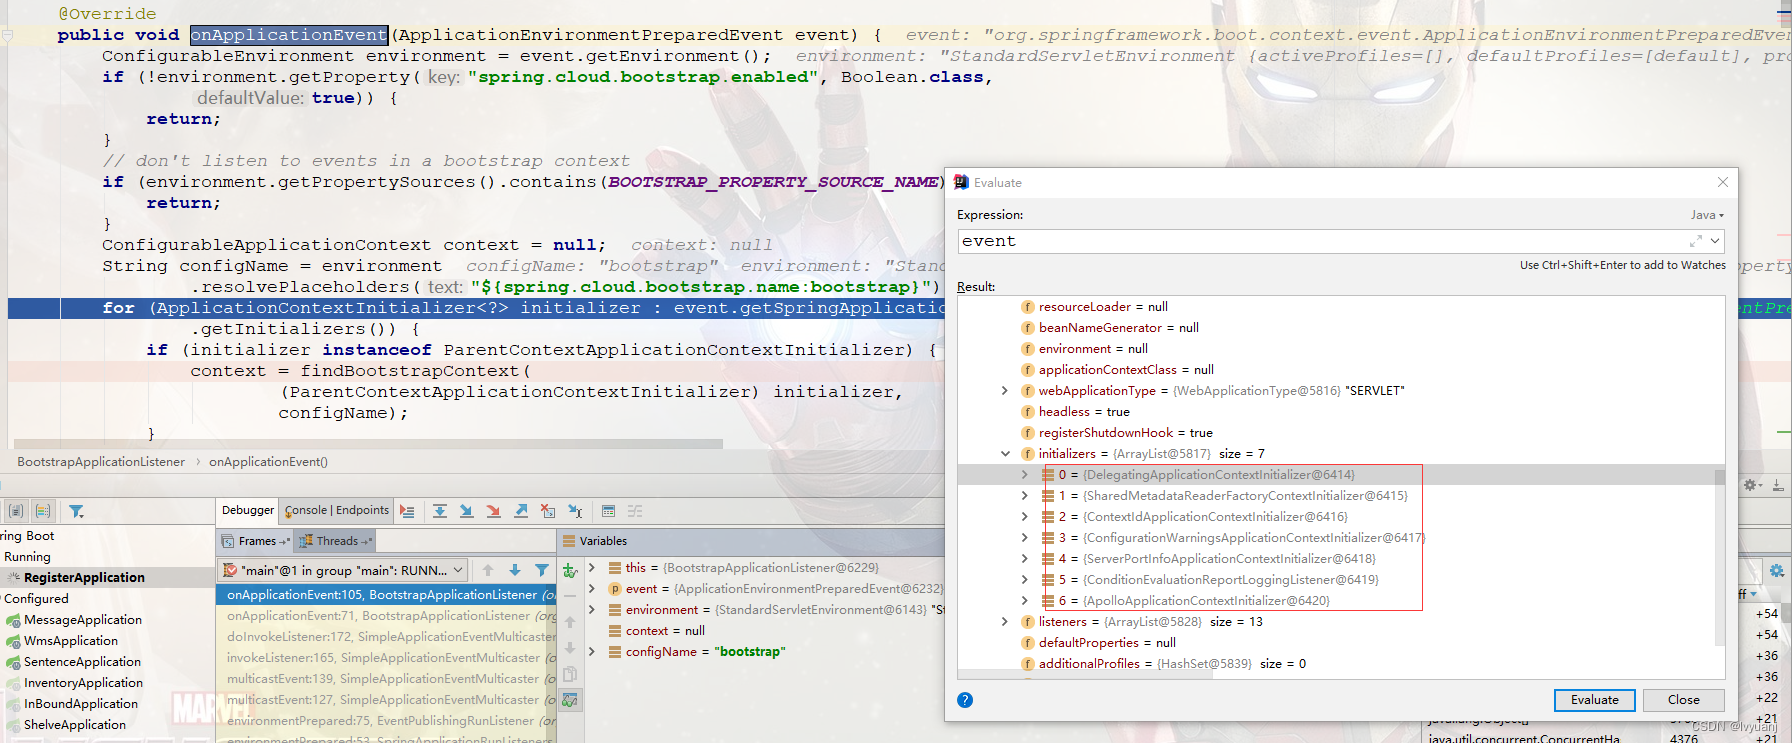Click the Step Out icon

tap(521, 511)
